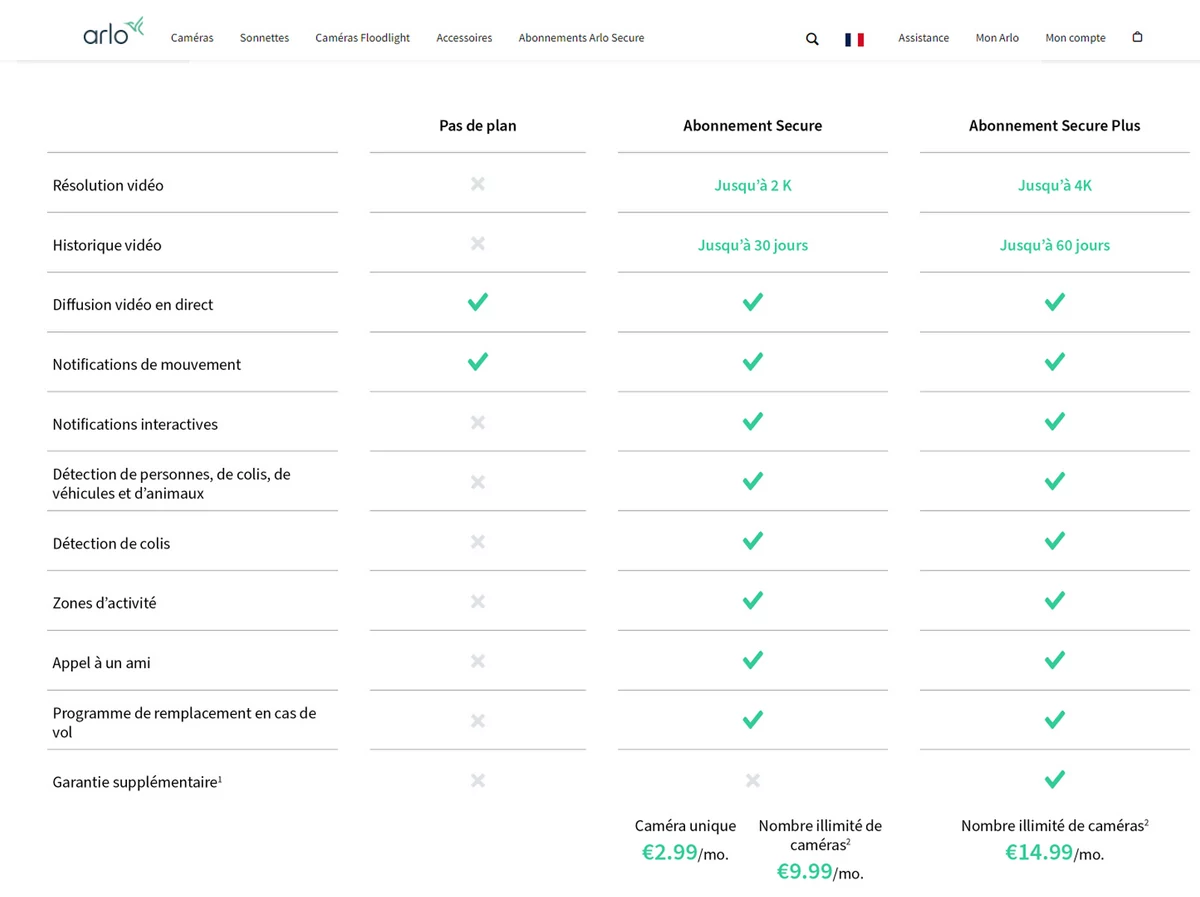Viewport: 1200px width, 897px height.
Task: Click Secure checkmark for Détection de colis
Action: [753, 541]
